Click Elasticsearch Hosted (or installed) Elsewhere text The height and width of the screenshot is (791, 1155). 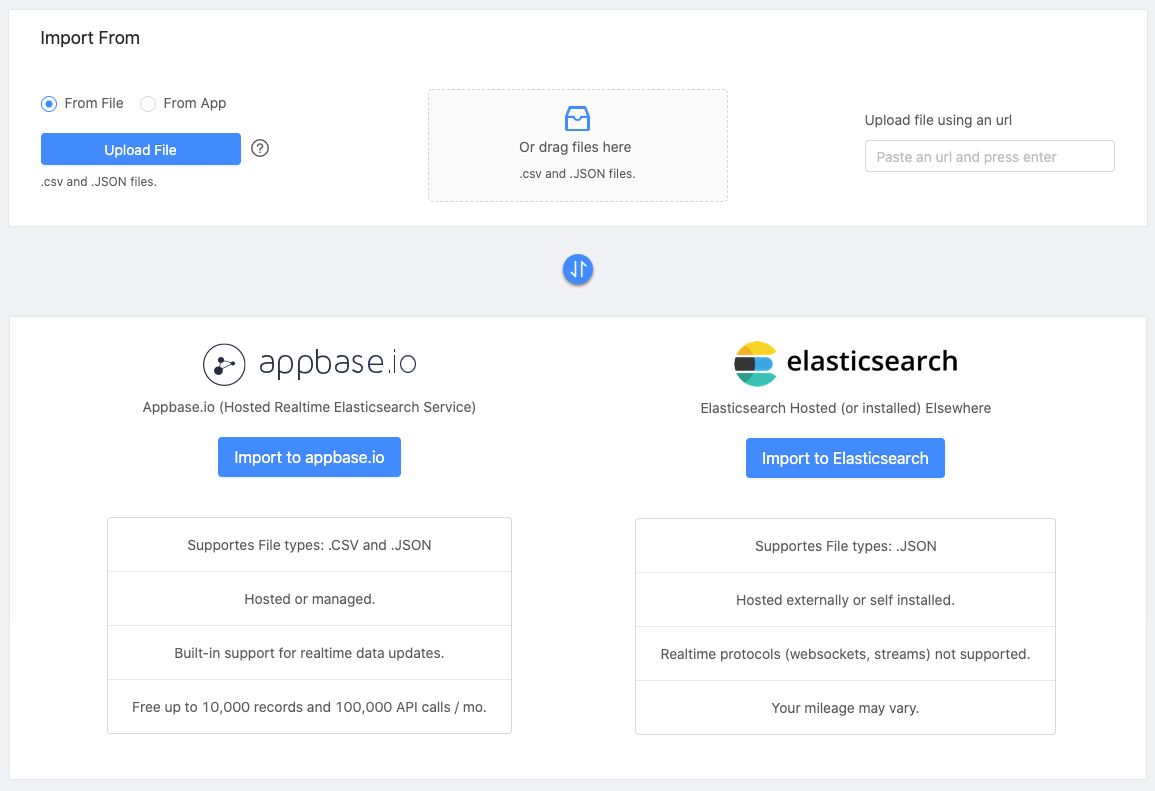[x=846, y=408]
